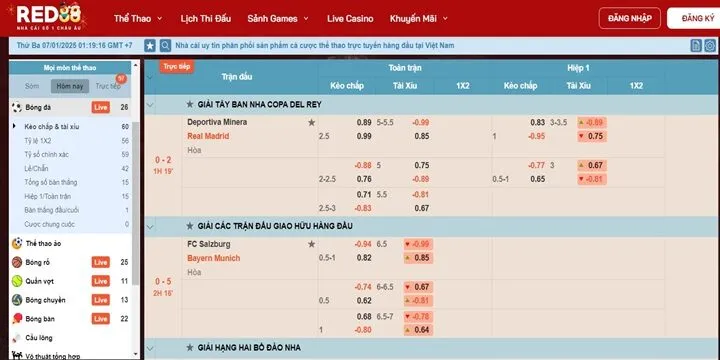Switch to the Trực tiếp sidebar tab
Viewport: 720px width, 360px height.
click(x=108, y=86)
